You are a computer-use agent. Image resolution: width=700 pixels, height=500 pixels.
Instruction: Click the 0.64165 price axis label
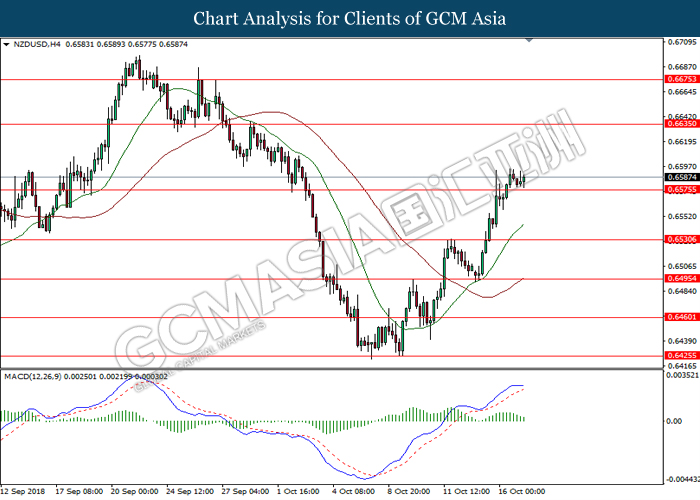point(682,366)
